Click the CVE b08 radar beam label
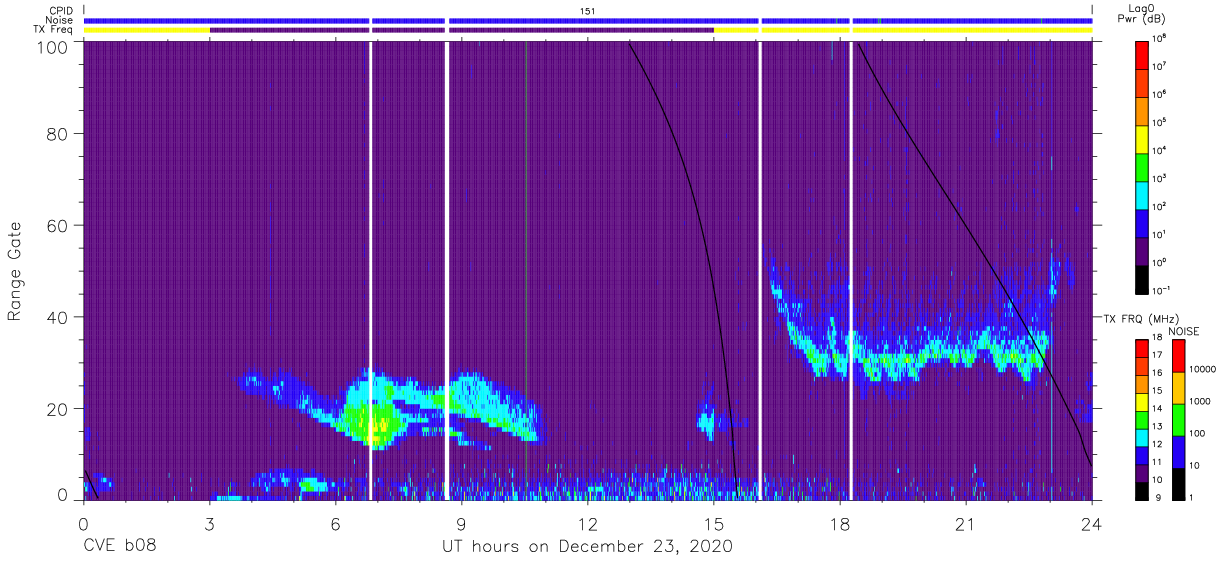Viewport: 1228px width, 567px height. 119,546
